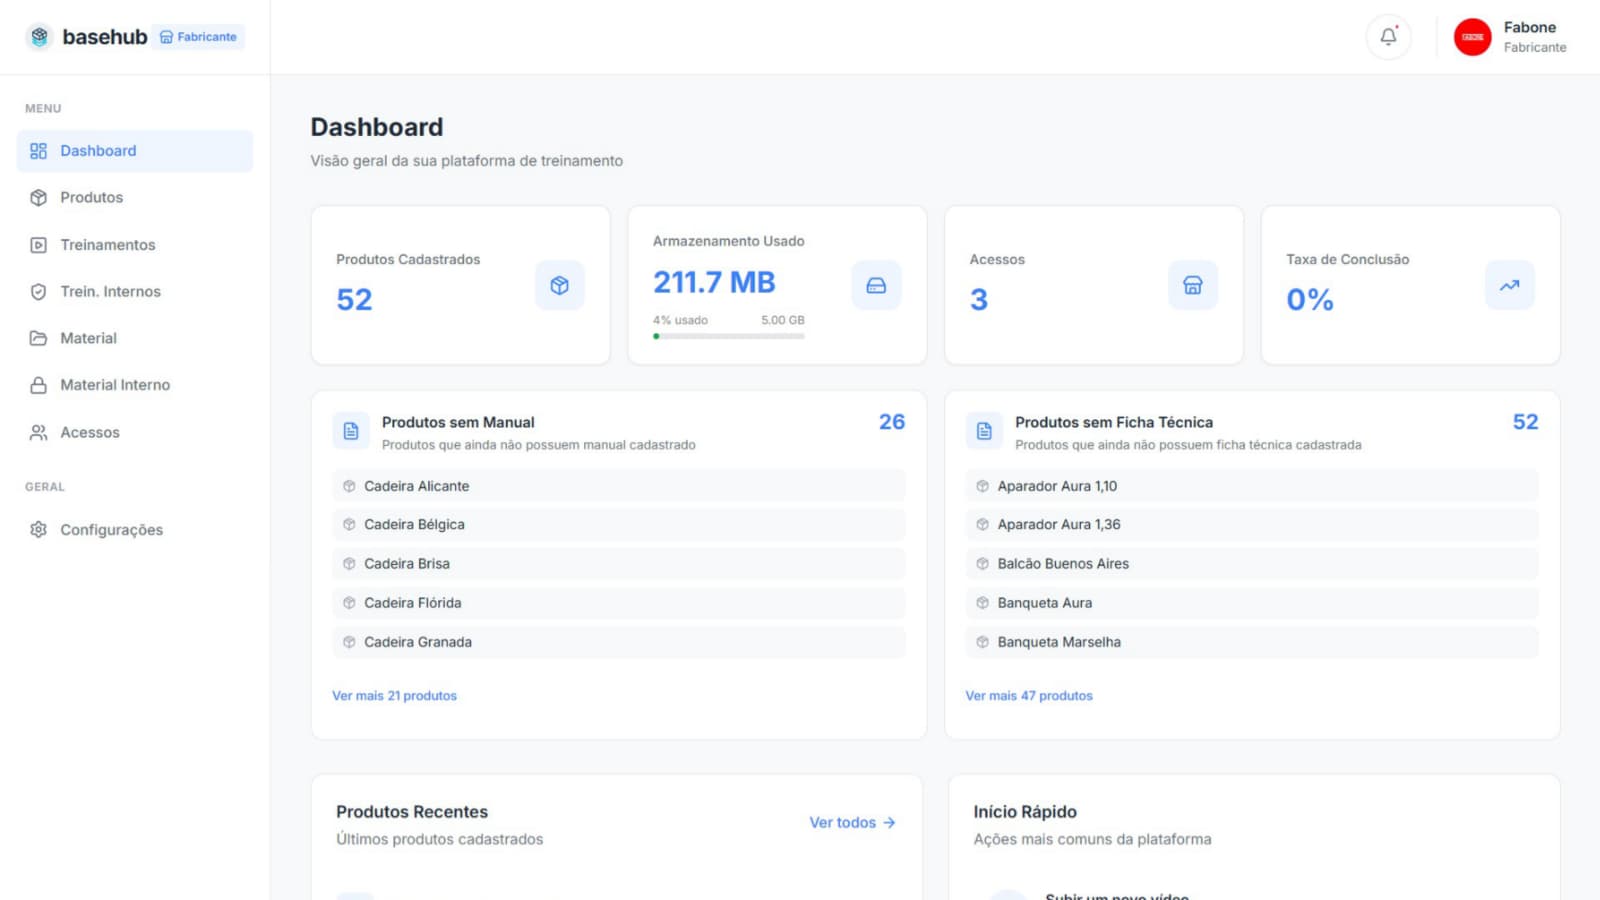Click the Material Interno lock icon
The height and width of the screenshot is (900, 1600).
pos(38,385)
